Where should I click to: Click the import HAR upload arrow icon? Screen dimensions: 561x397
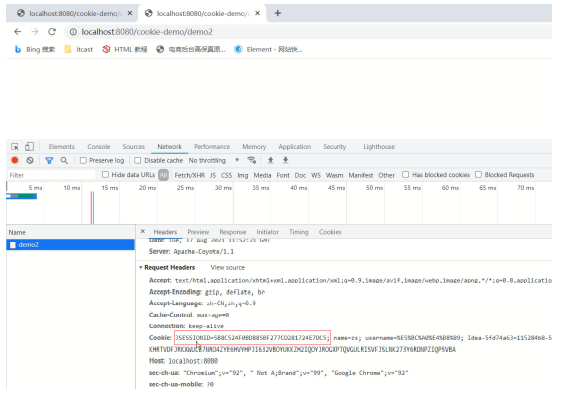click(270, 160)
